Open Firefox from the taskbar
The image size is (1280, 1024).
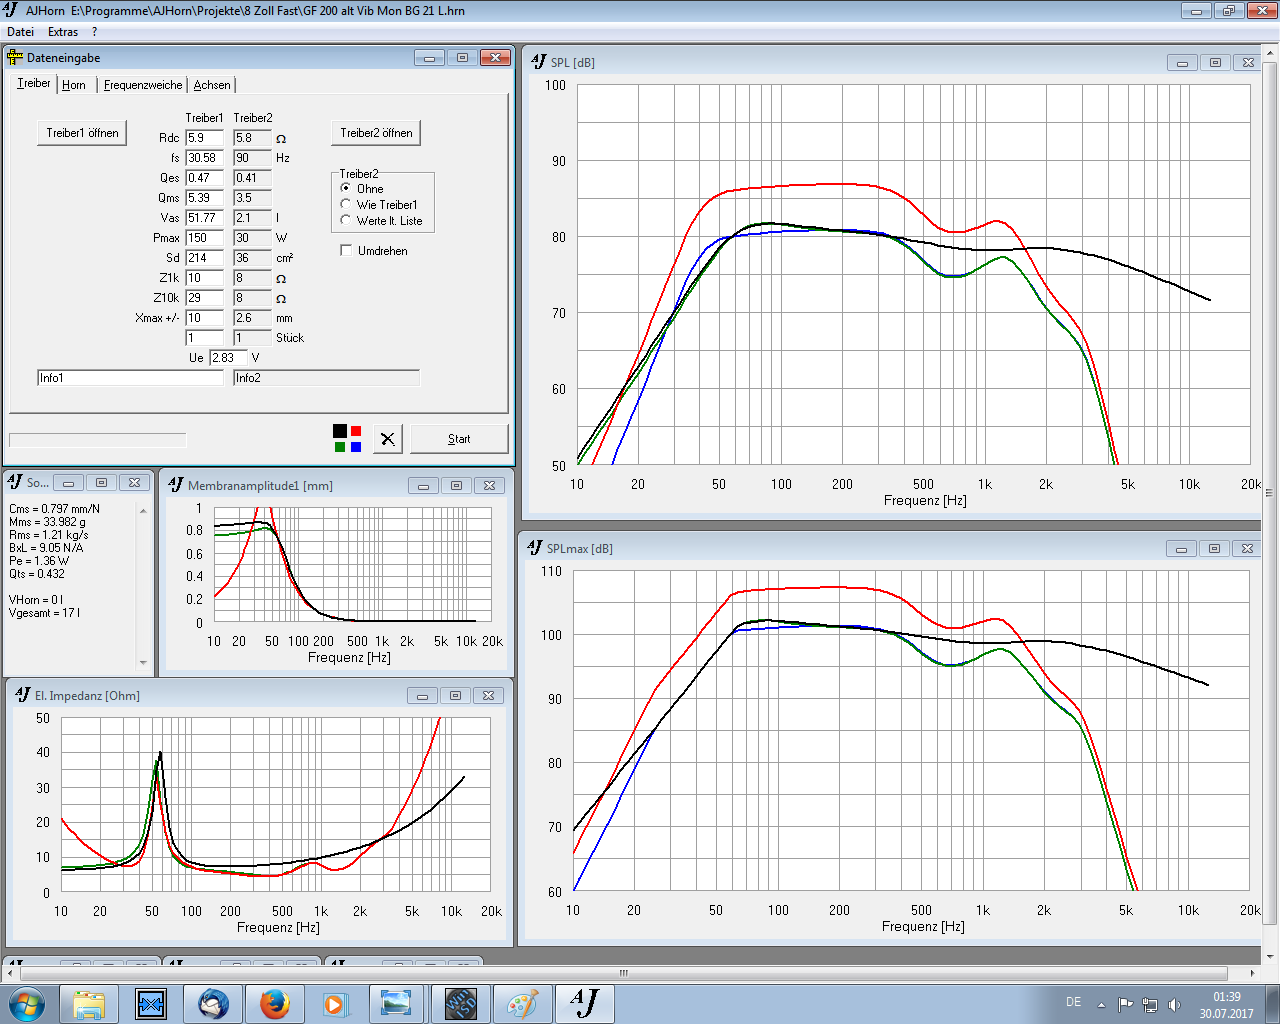274,1004
